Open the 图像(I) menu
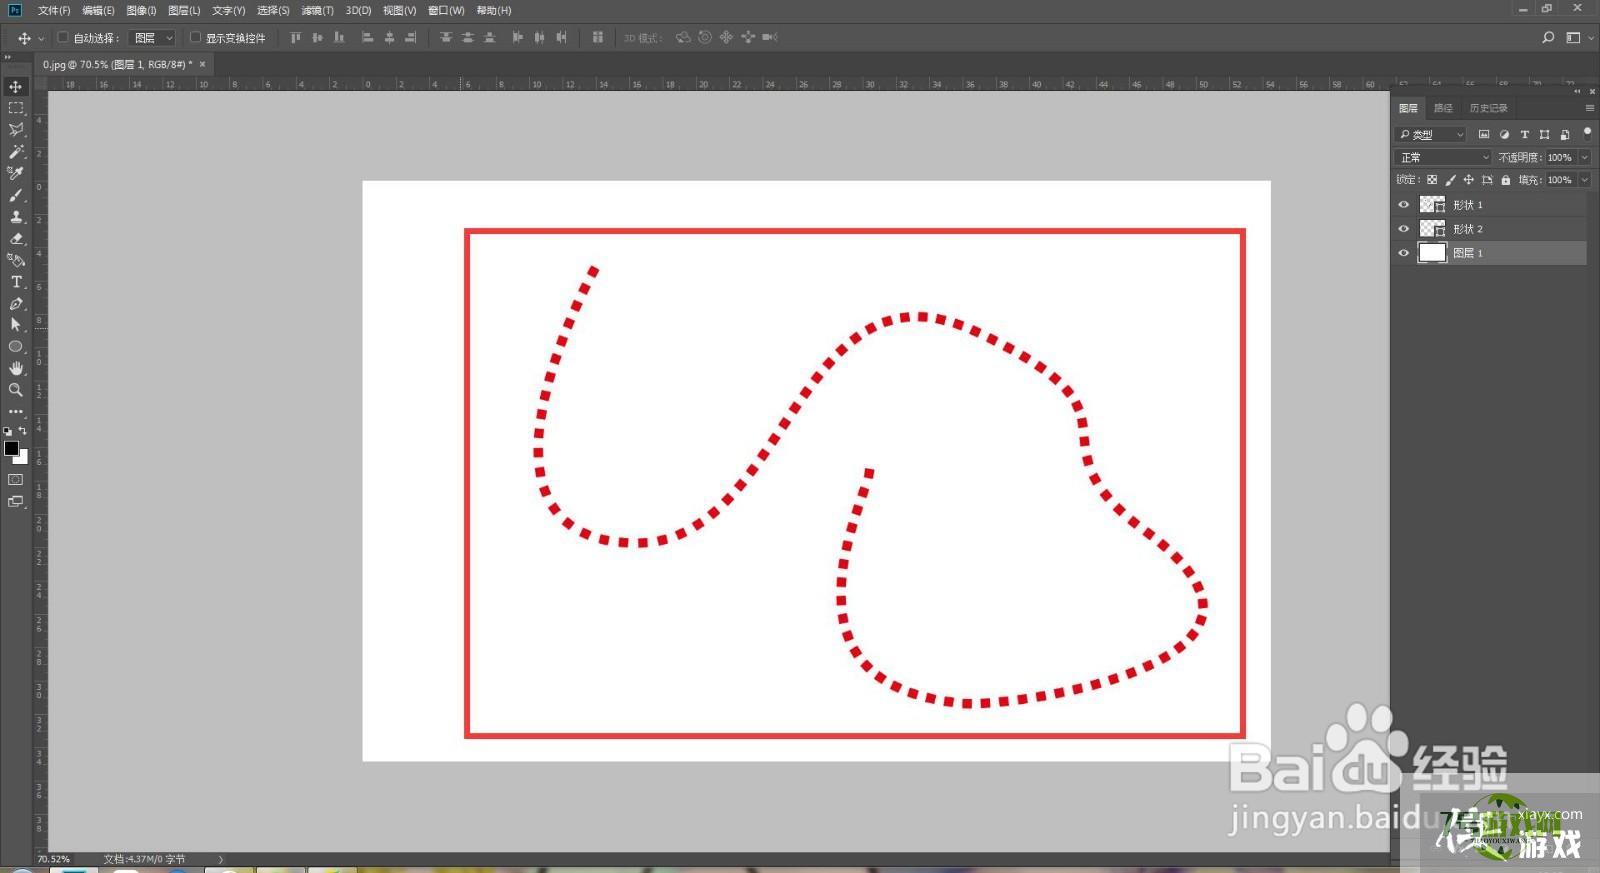 [x=141, y=10]
